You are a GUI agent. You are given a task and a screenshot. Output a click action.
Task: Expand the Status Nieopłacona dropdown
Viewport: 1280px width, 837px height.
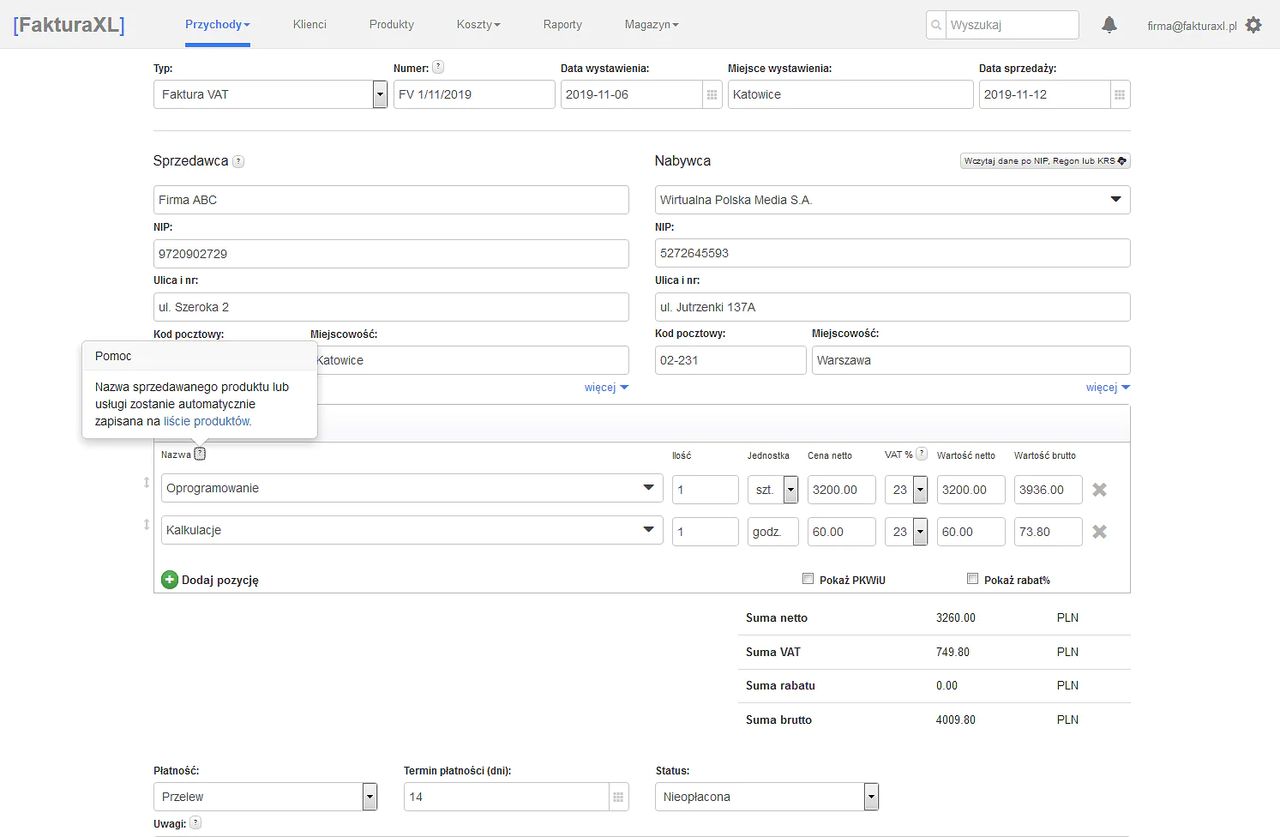871,797
